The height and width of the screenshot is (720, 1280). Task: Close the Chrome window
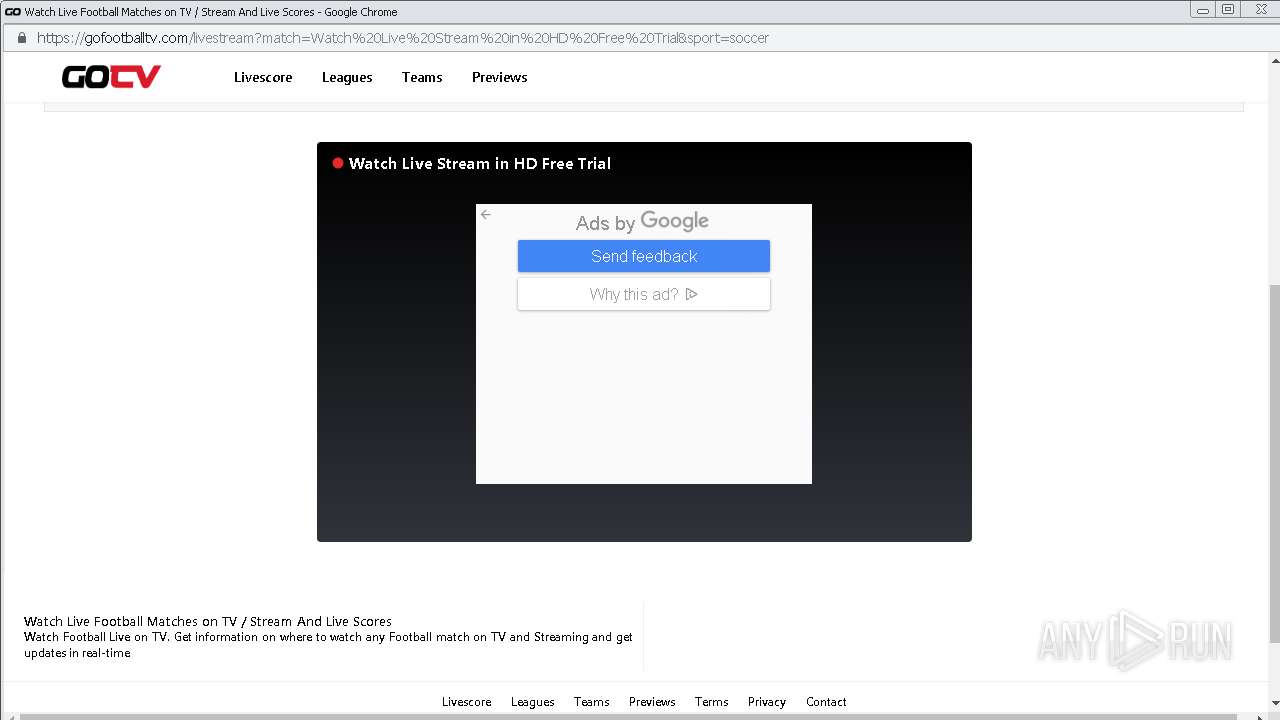(x=1261, y=10)
